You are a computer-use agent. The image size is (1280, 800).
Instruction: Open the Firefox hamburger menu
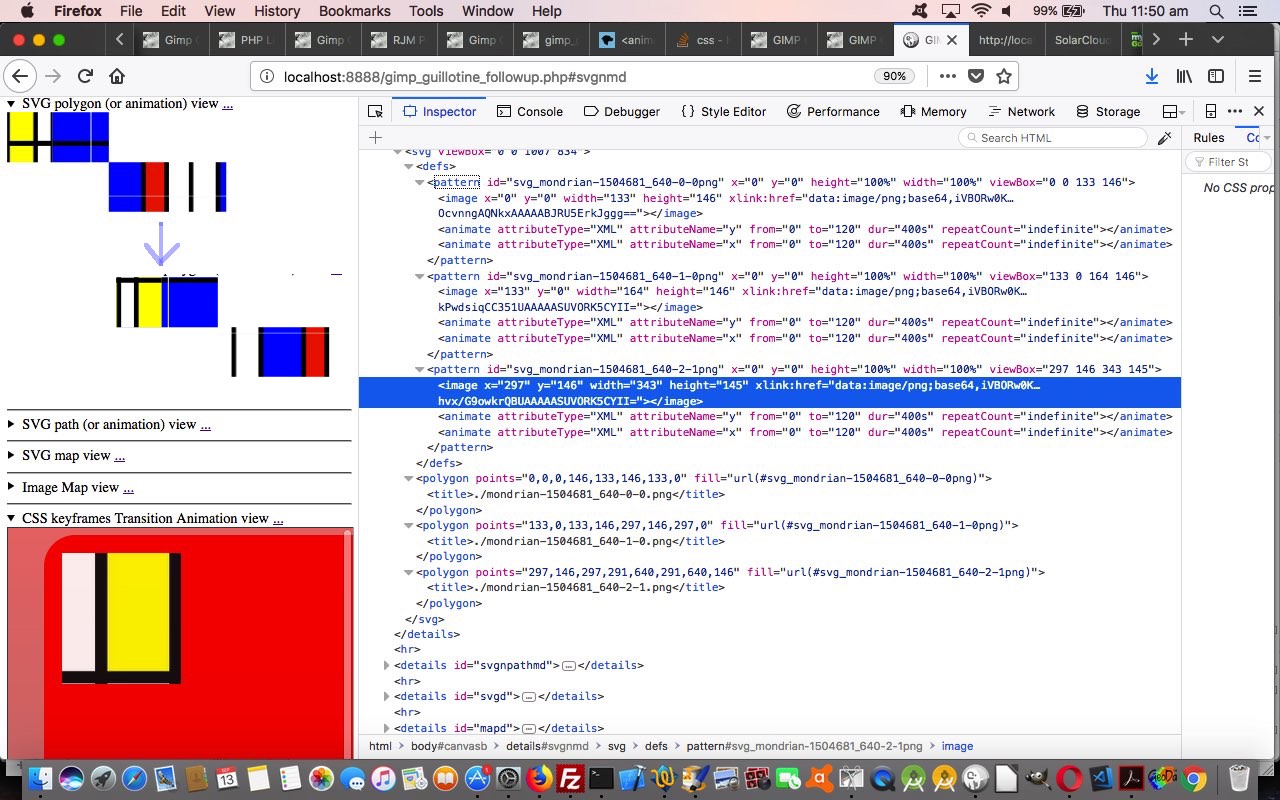pos(1255,76)
